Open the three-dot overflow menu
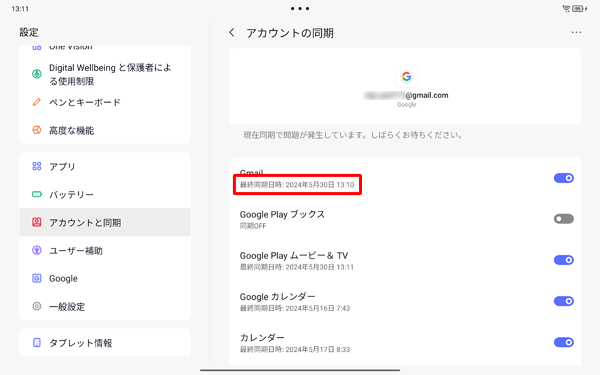 [576, 33]
